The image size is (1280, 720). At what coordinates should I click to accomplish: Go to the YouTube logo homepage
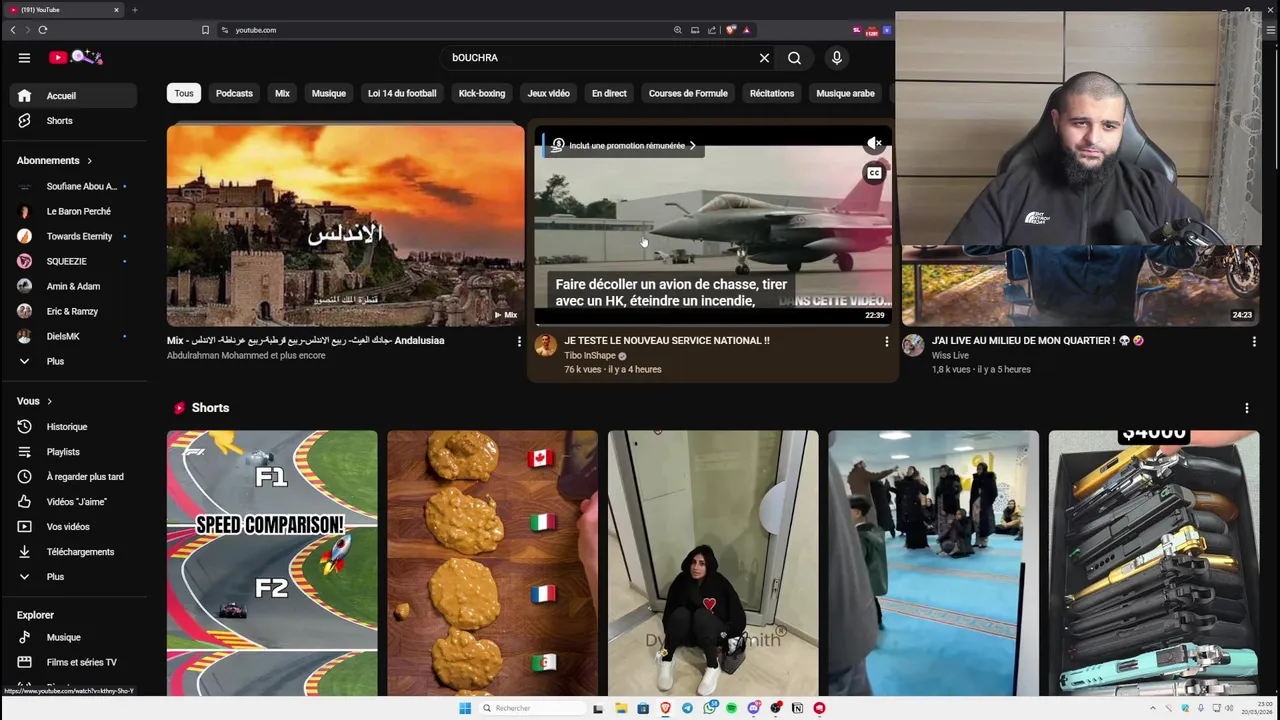click(x=76, y=57)
